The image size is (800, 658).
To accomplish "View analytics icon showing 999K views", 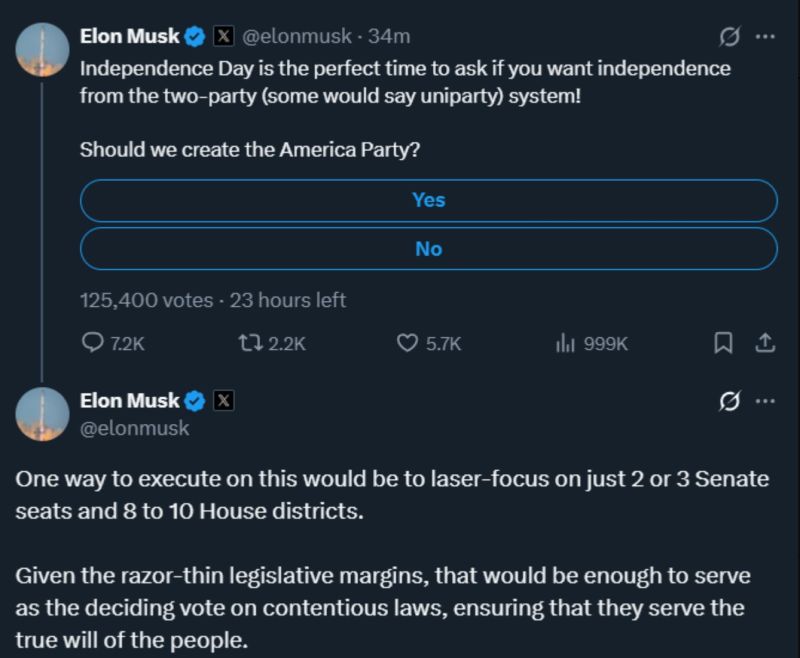I will (x=563, y=343).
